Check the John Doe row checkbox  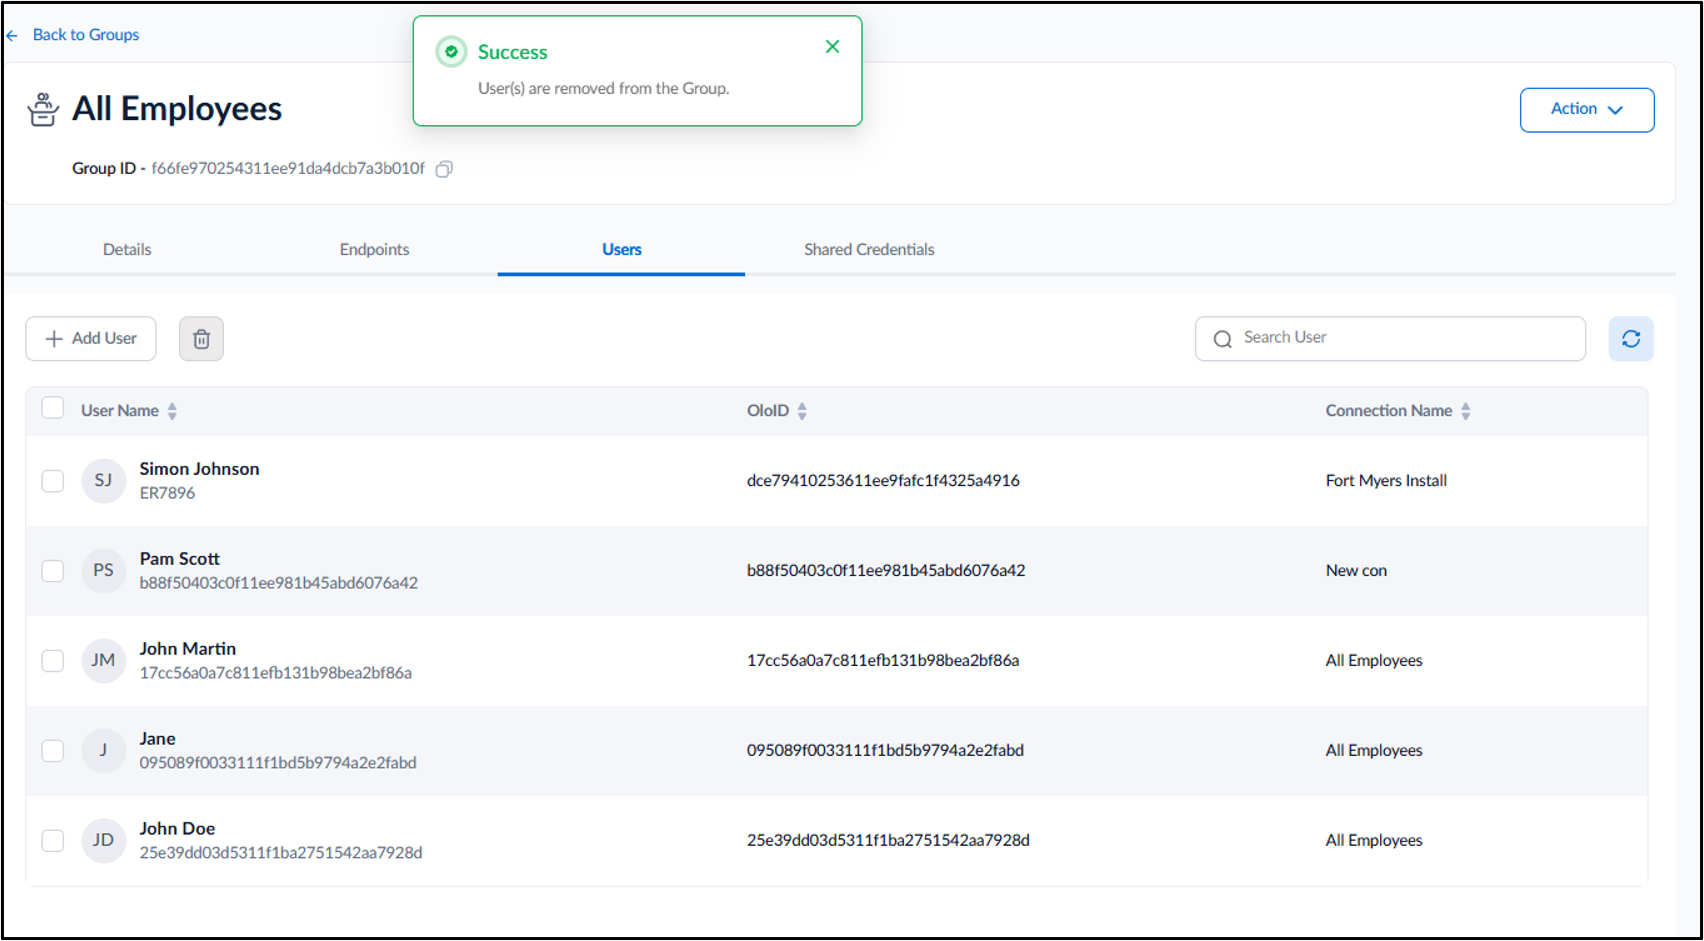[x=53, y=841]
